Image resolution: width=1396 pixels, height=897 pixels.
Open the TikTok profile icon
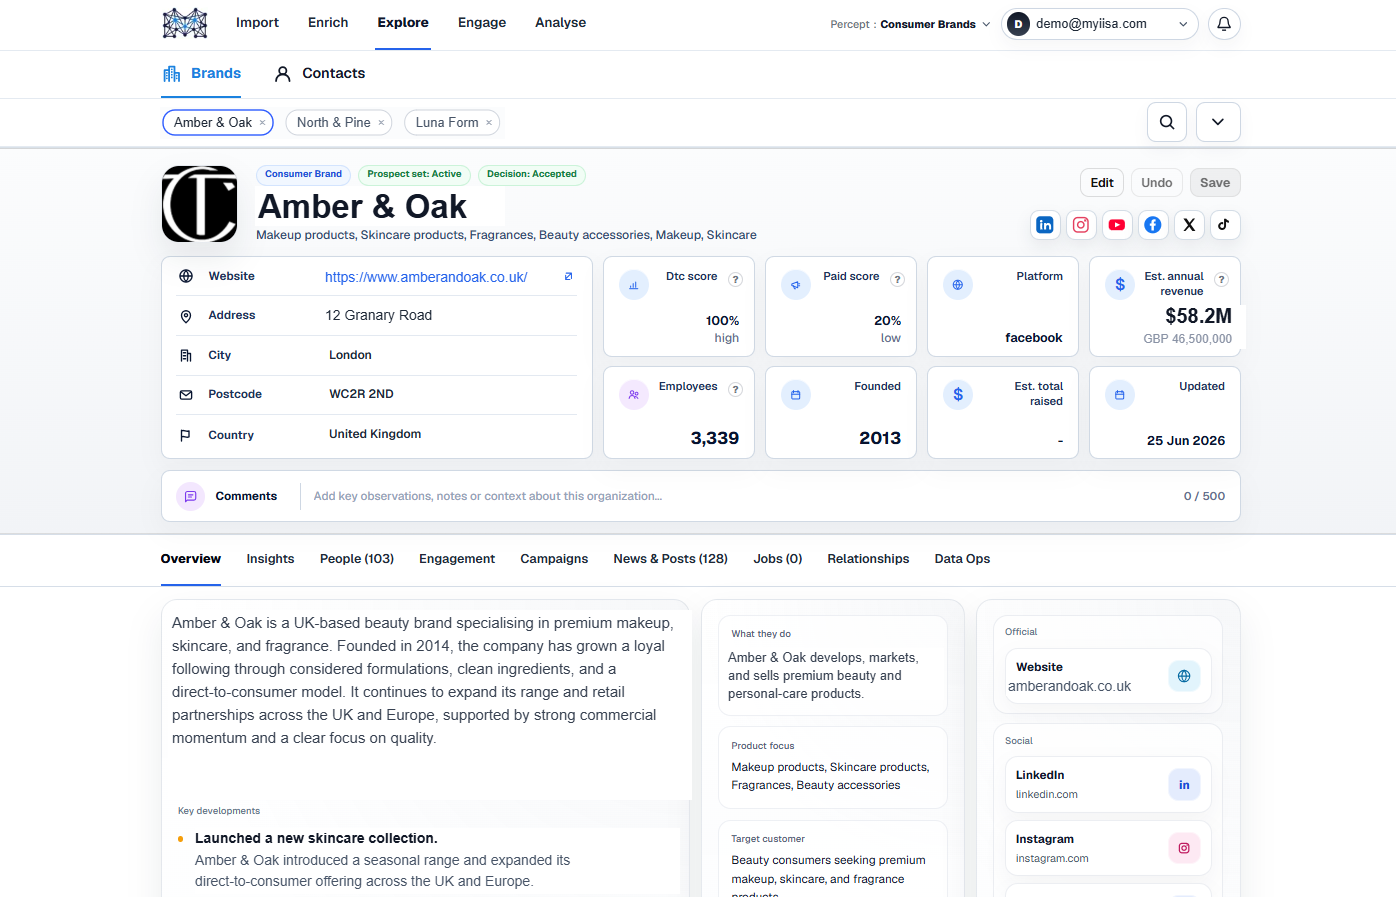(x=1225, y=225)
